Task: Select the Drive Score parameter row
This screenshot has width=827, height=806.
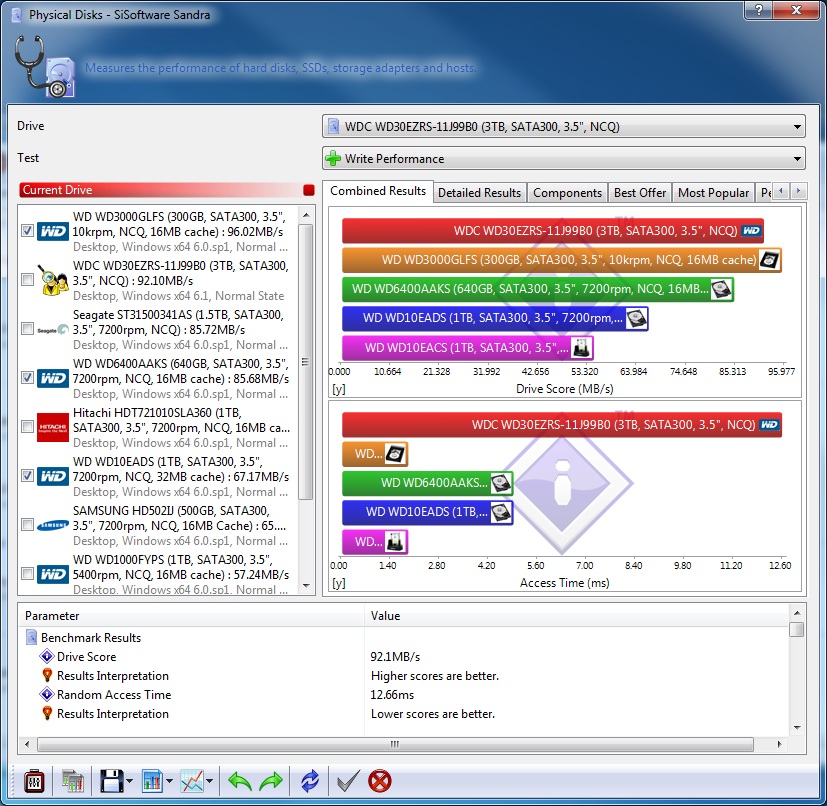Action: 404,657
